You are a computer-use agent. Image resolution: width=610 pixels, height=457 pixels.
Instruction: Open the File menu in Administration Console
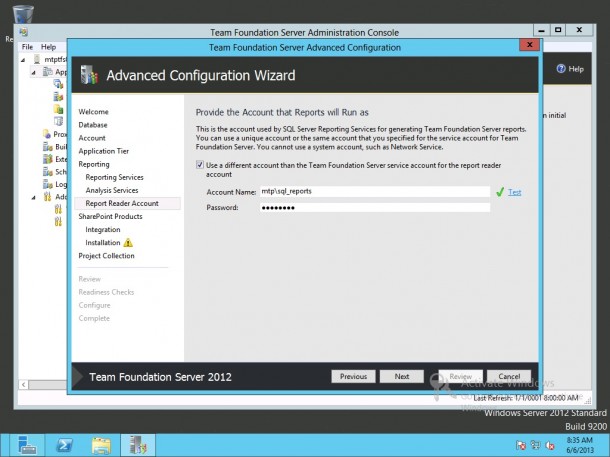click(x=27, y=47)
